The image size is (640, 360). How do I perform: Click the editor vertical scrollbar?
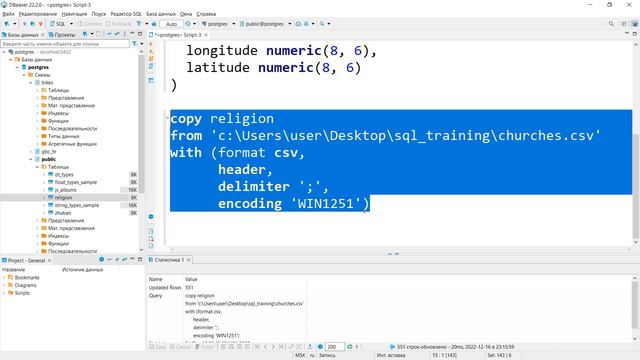[x=635, y=186]
